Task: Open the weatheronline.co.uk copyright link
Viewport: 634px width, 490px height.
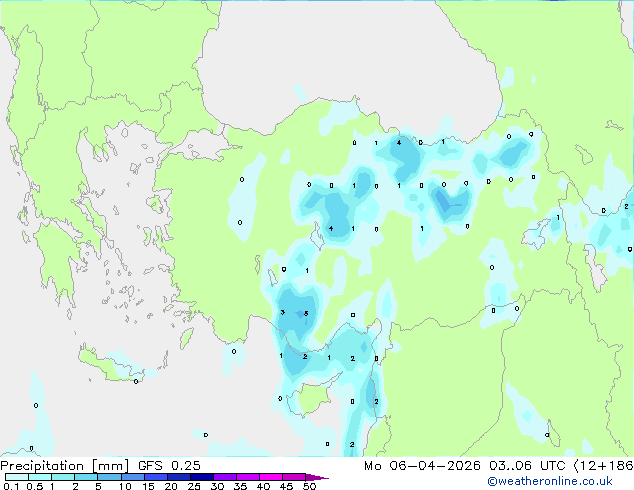Action: click(x=550, y=481)
